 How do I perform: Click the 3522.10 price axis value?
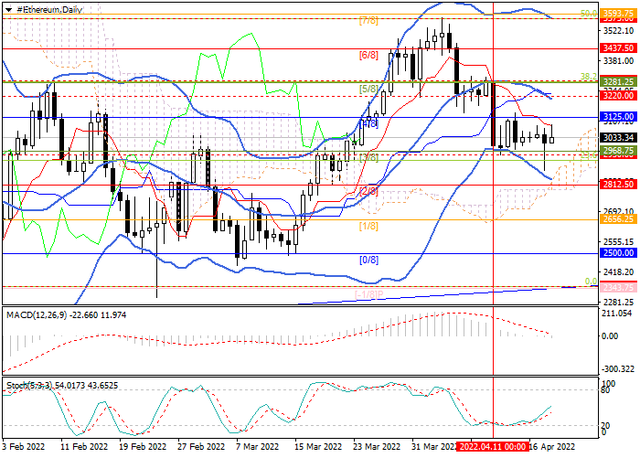point(618,31)
